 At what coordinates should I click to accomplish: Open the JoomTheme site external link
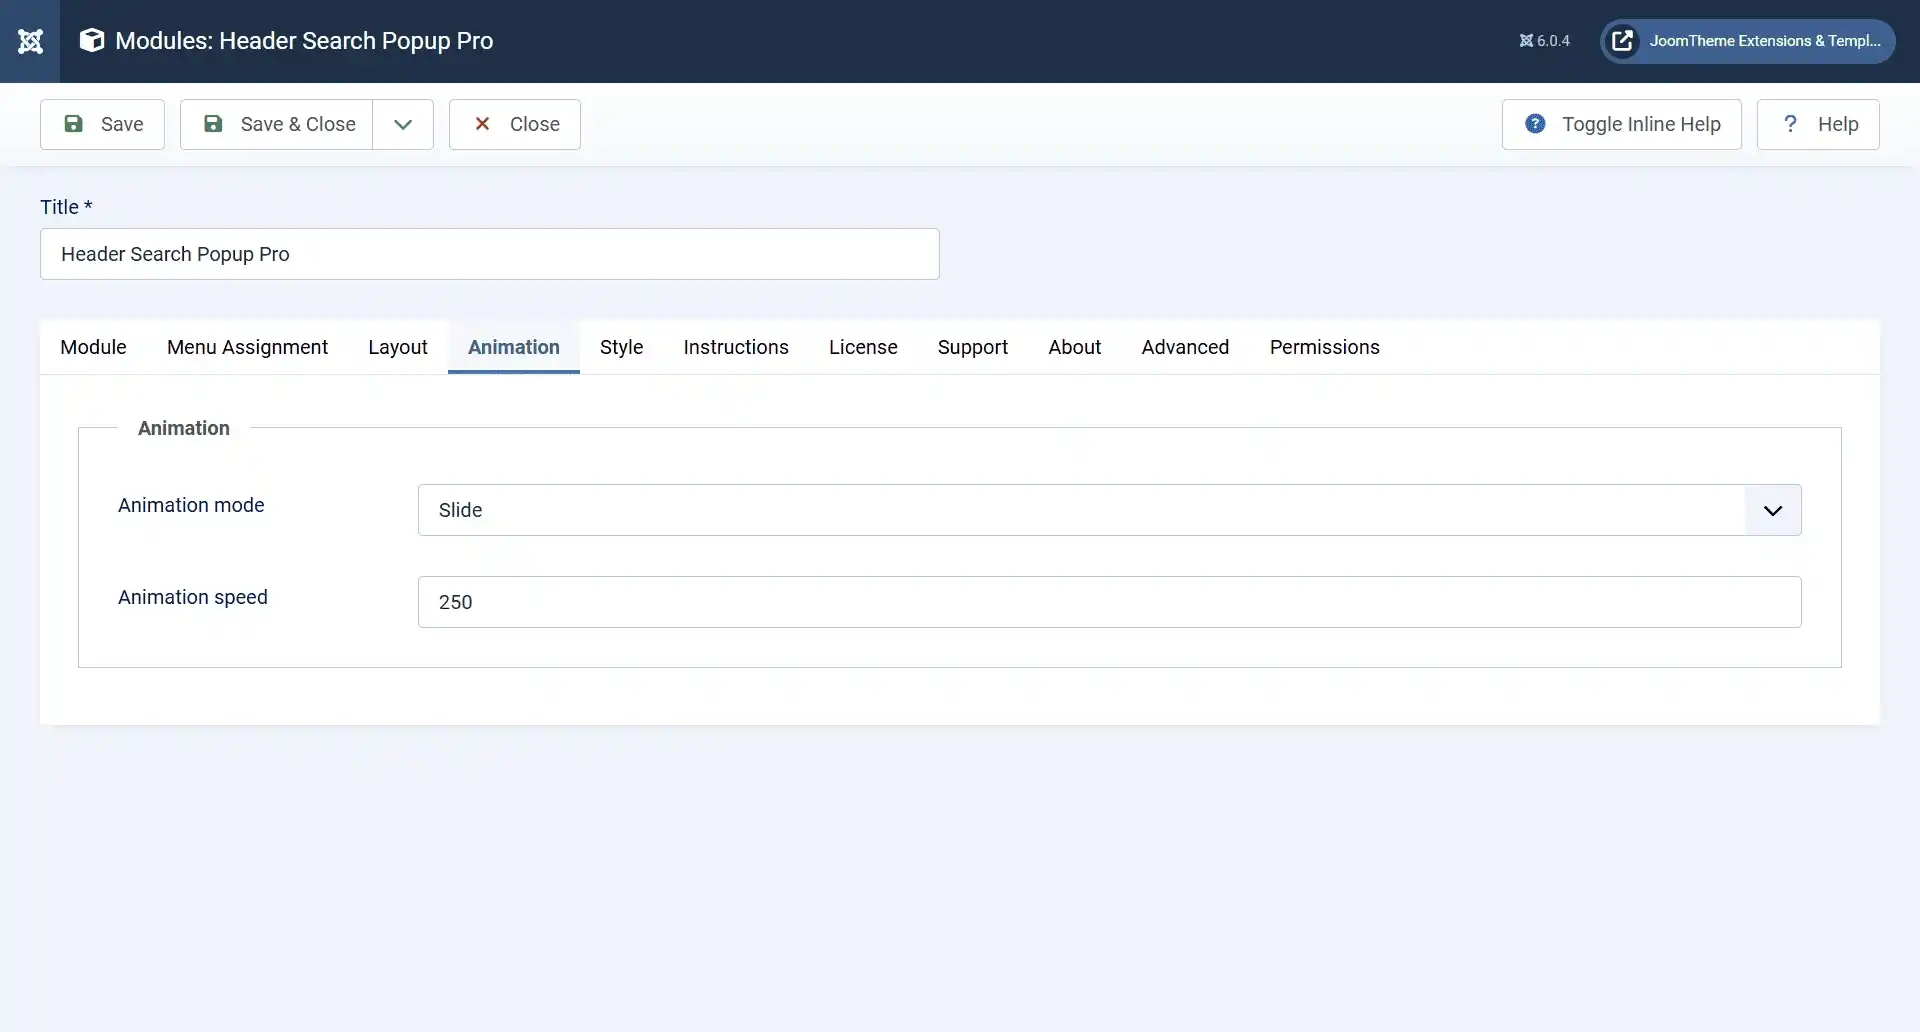point(1747,41)
